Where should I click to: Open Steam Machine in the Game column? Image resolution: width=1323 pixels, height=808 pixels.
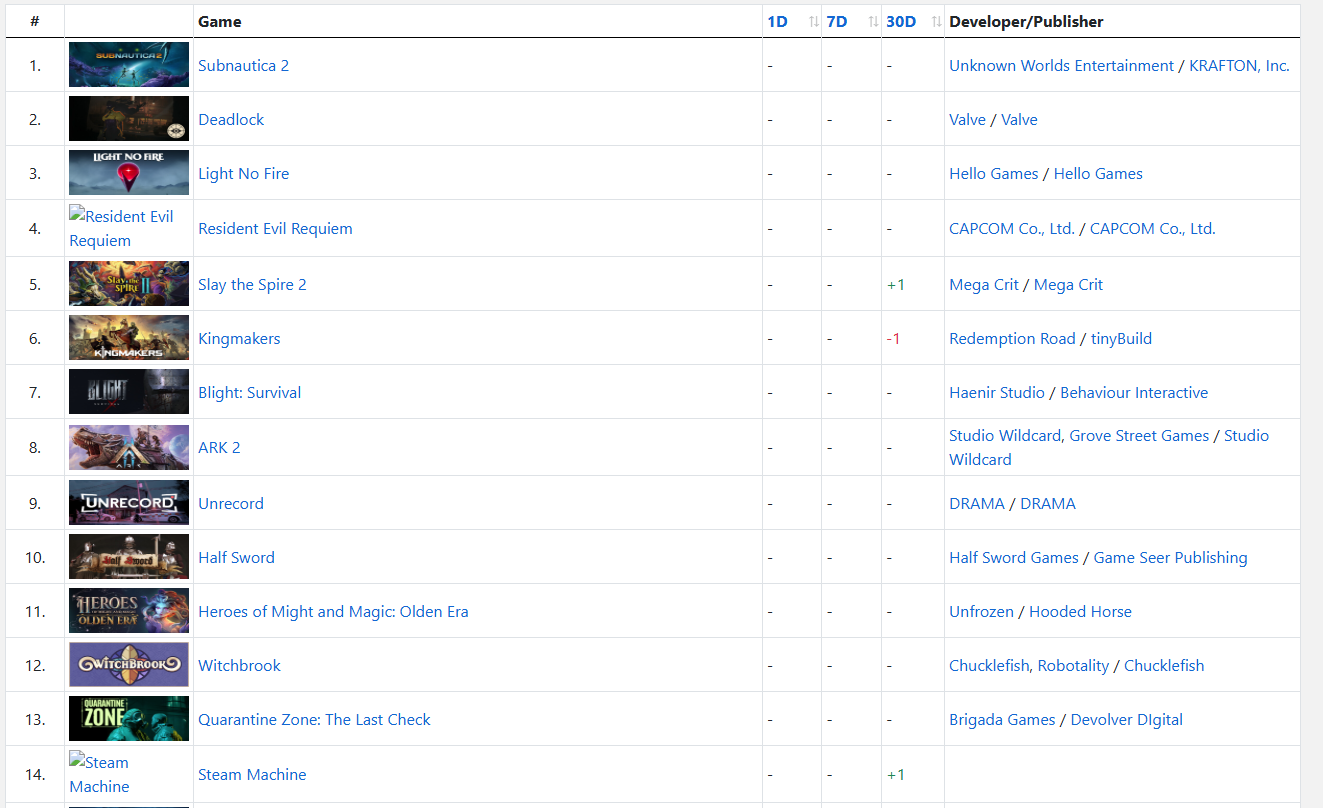[252, 775]
